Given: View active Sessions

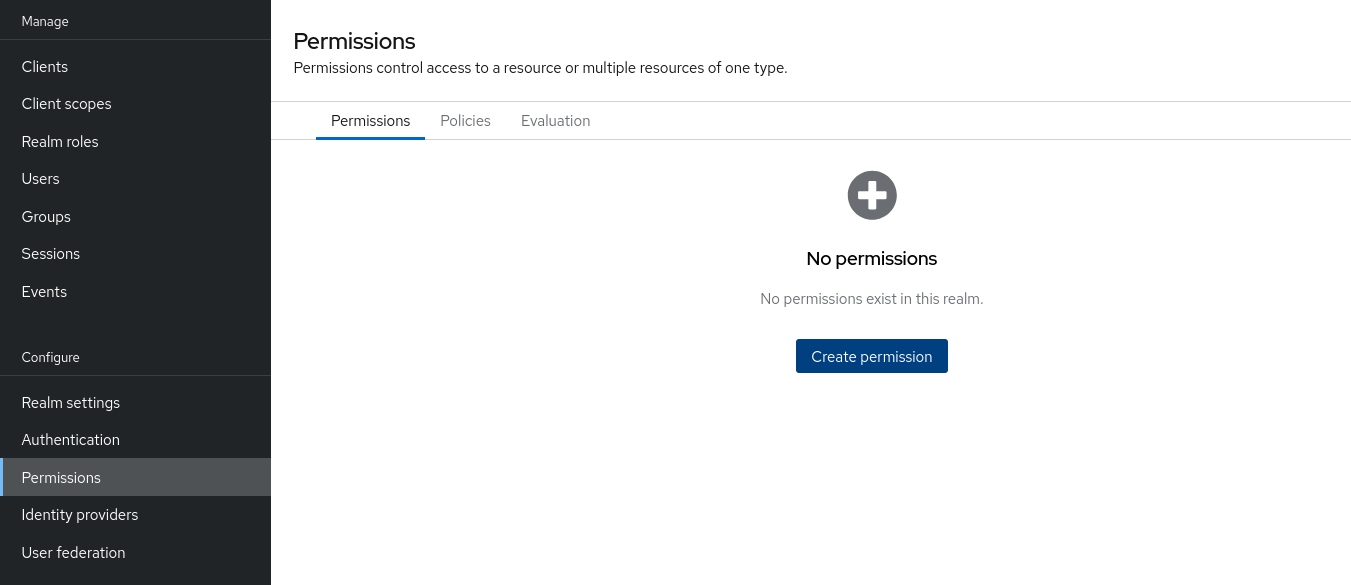Looking at the screenshot, I should 50,253.
